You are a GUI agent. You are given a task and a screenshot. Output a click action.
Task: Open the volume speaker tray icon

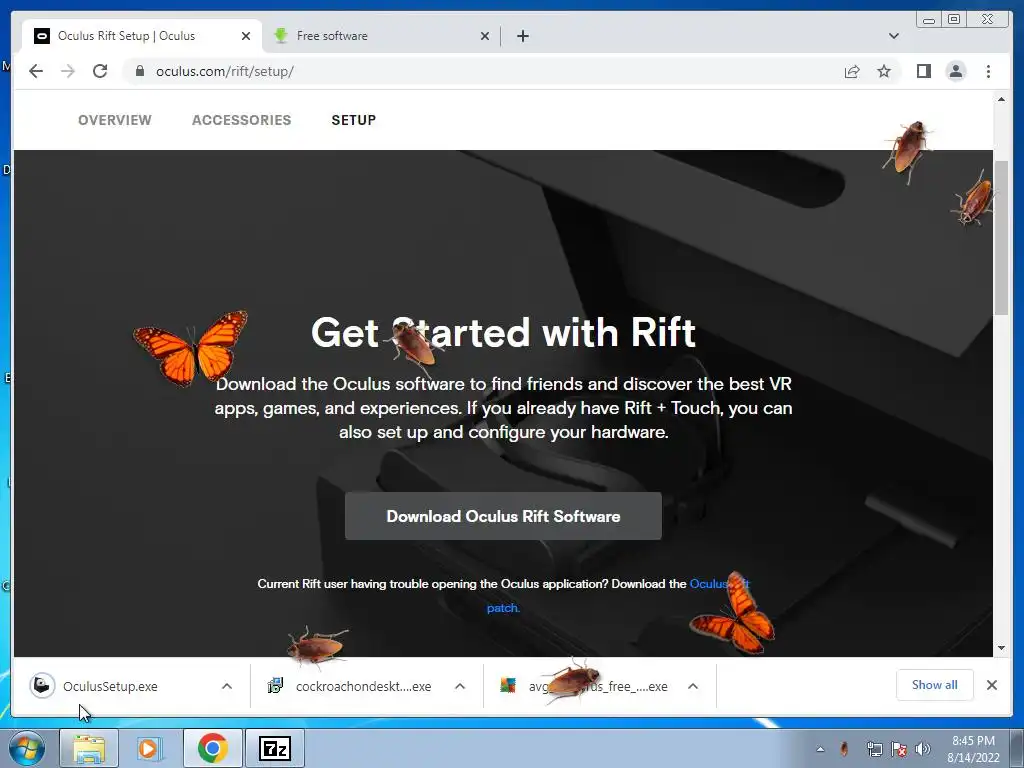[x=923, y=749]
